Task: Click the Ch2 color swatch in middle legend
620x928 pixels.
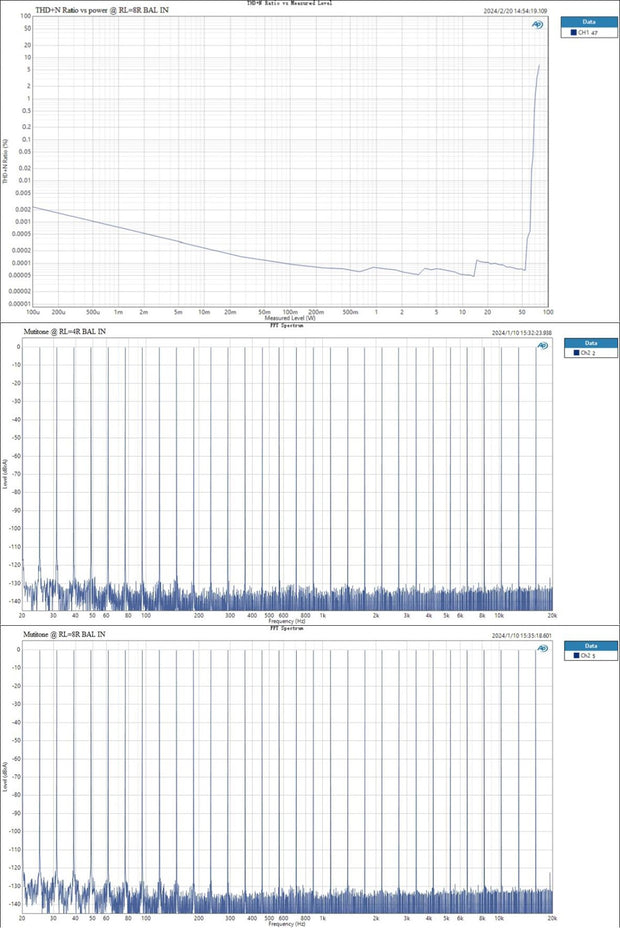Action: click(x=573, y=353)
